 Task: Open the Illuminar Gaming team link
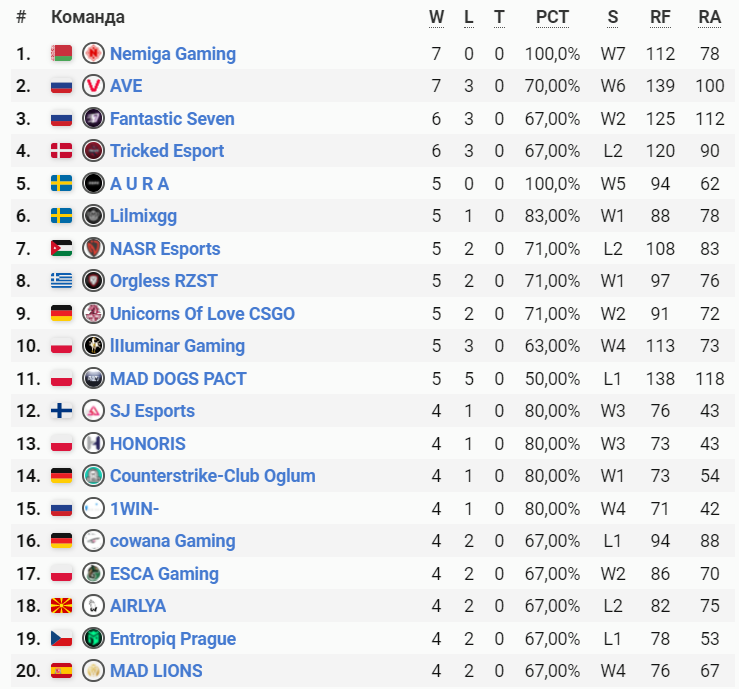tap(177, 346)
